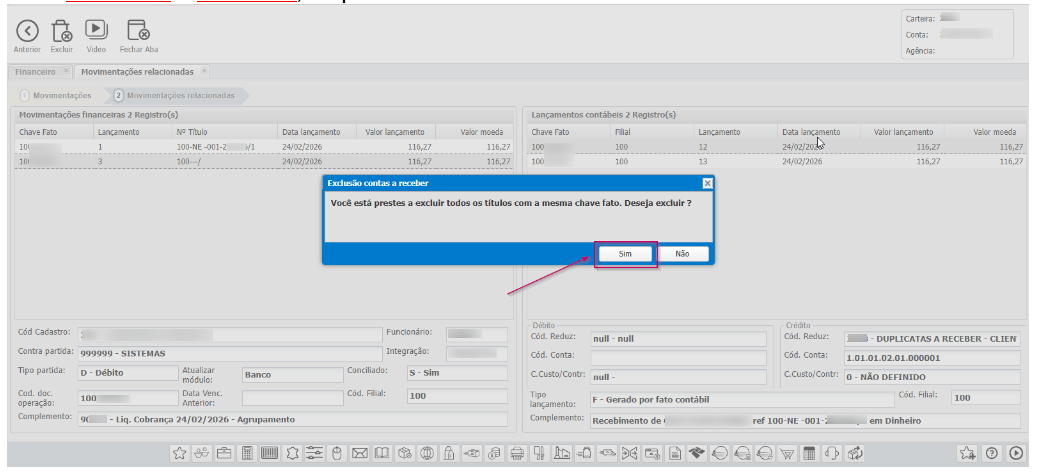1037x474 pixels.
Task: Select accounting row with Lançamento 12
Action: click(x=776, y=147)
